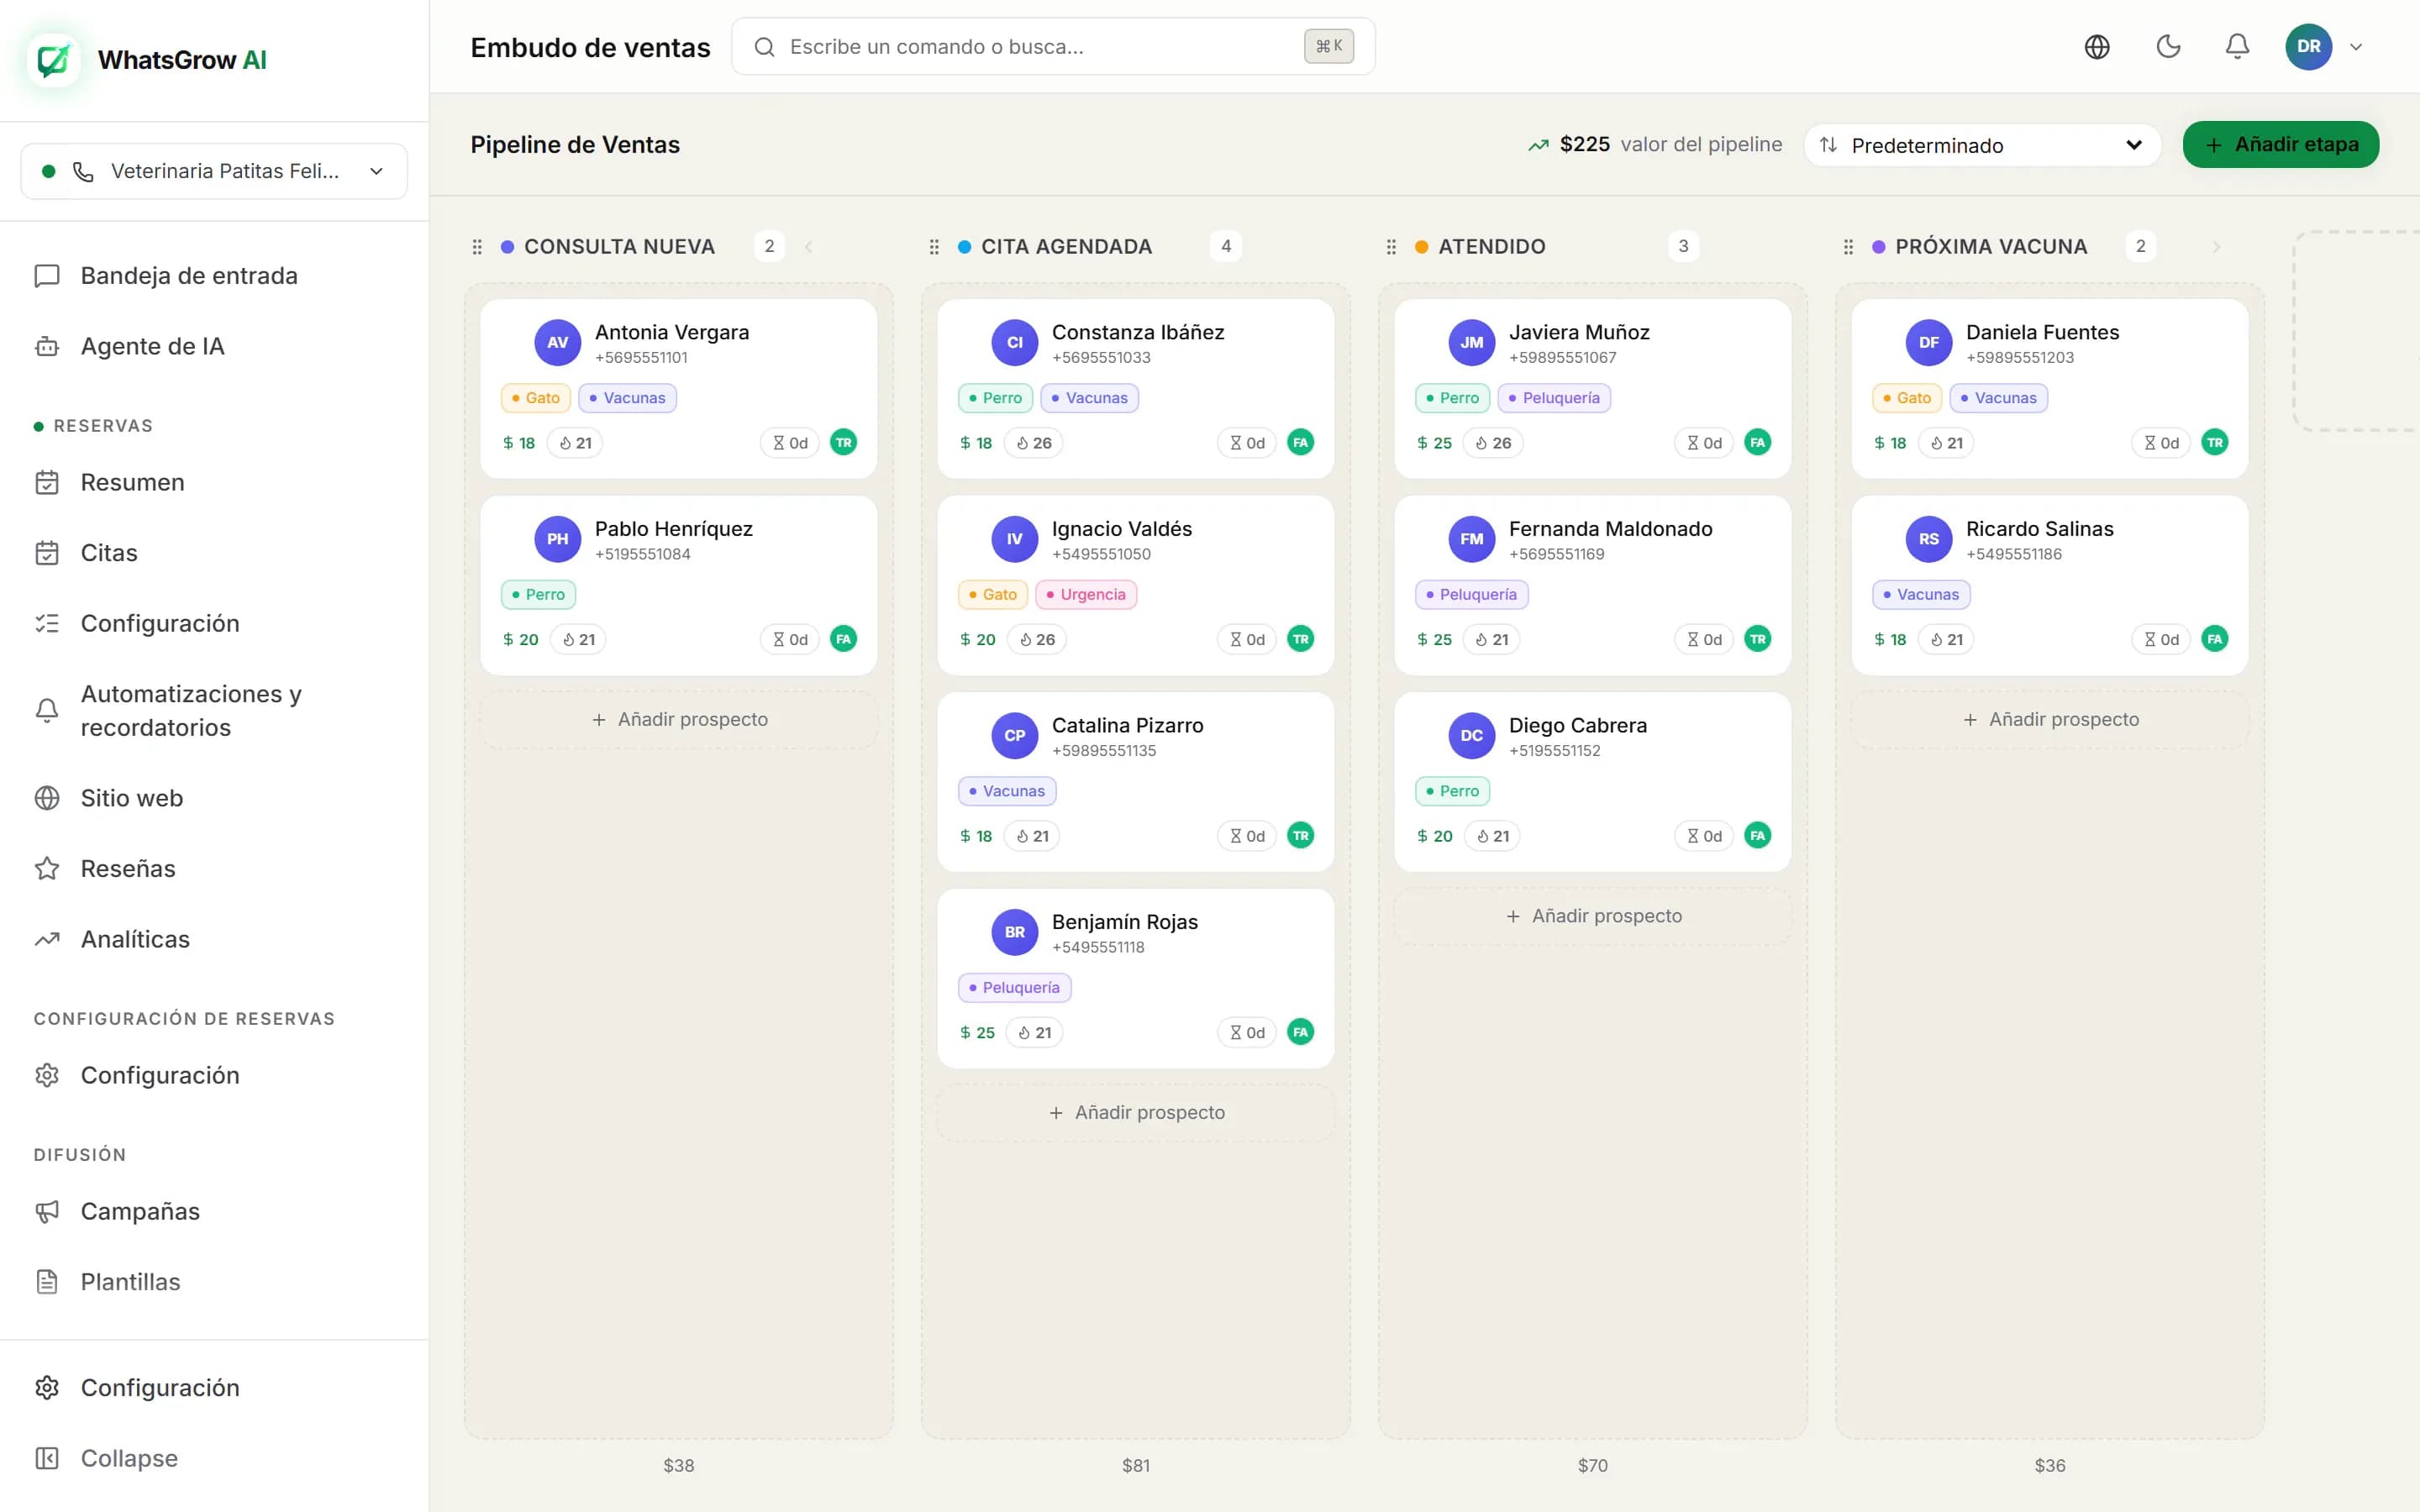Click CITA AGENDADA count badge 4
This screenshot has width=2420, height=1512.
tap(1226, 247)
